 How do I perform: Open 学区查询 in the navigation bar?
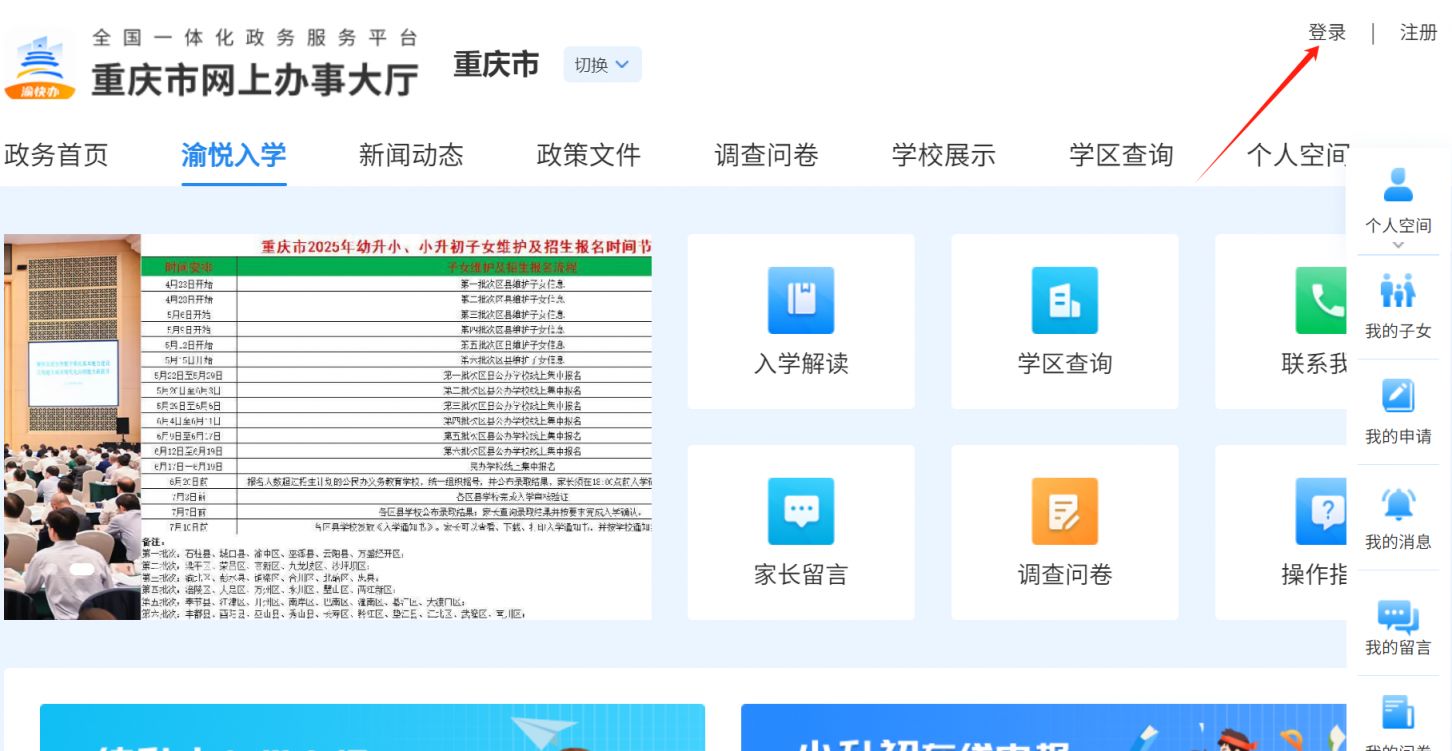click(x=1121, y=155)
